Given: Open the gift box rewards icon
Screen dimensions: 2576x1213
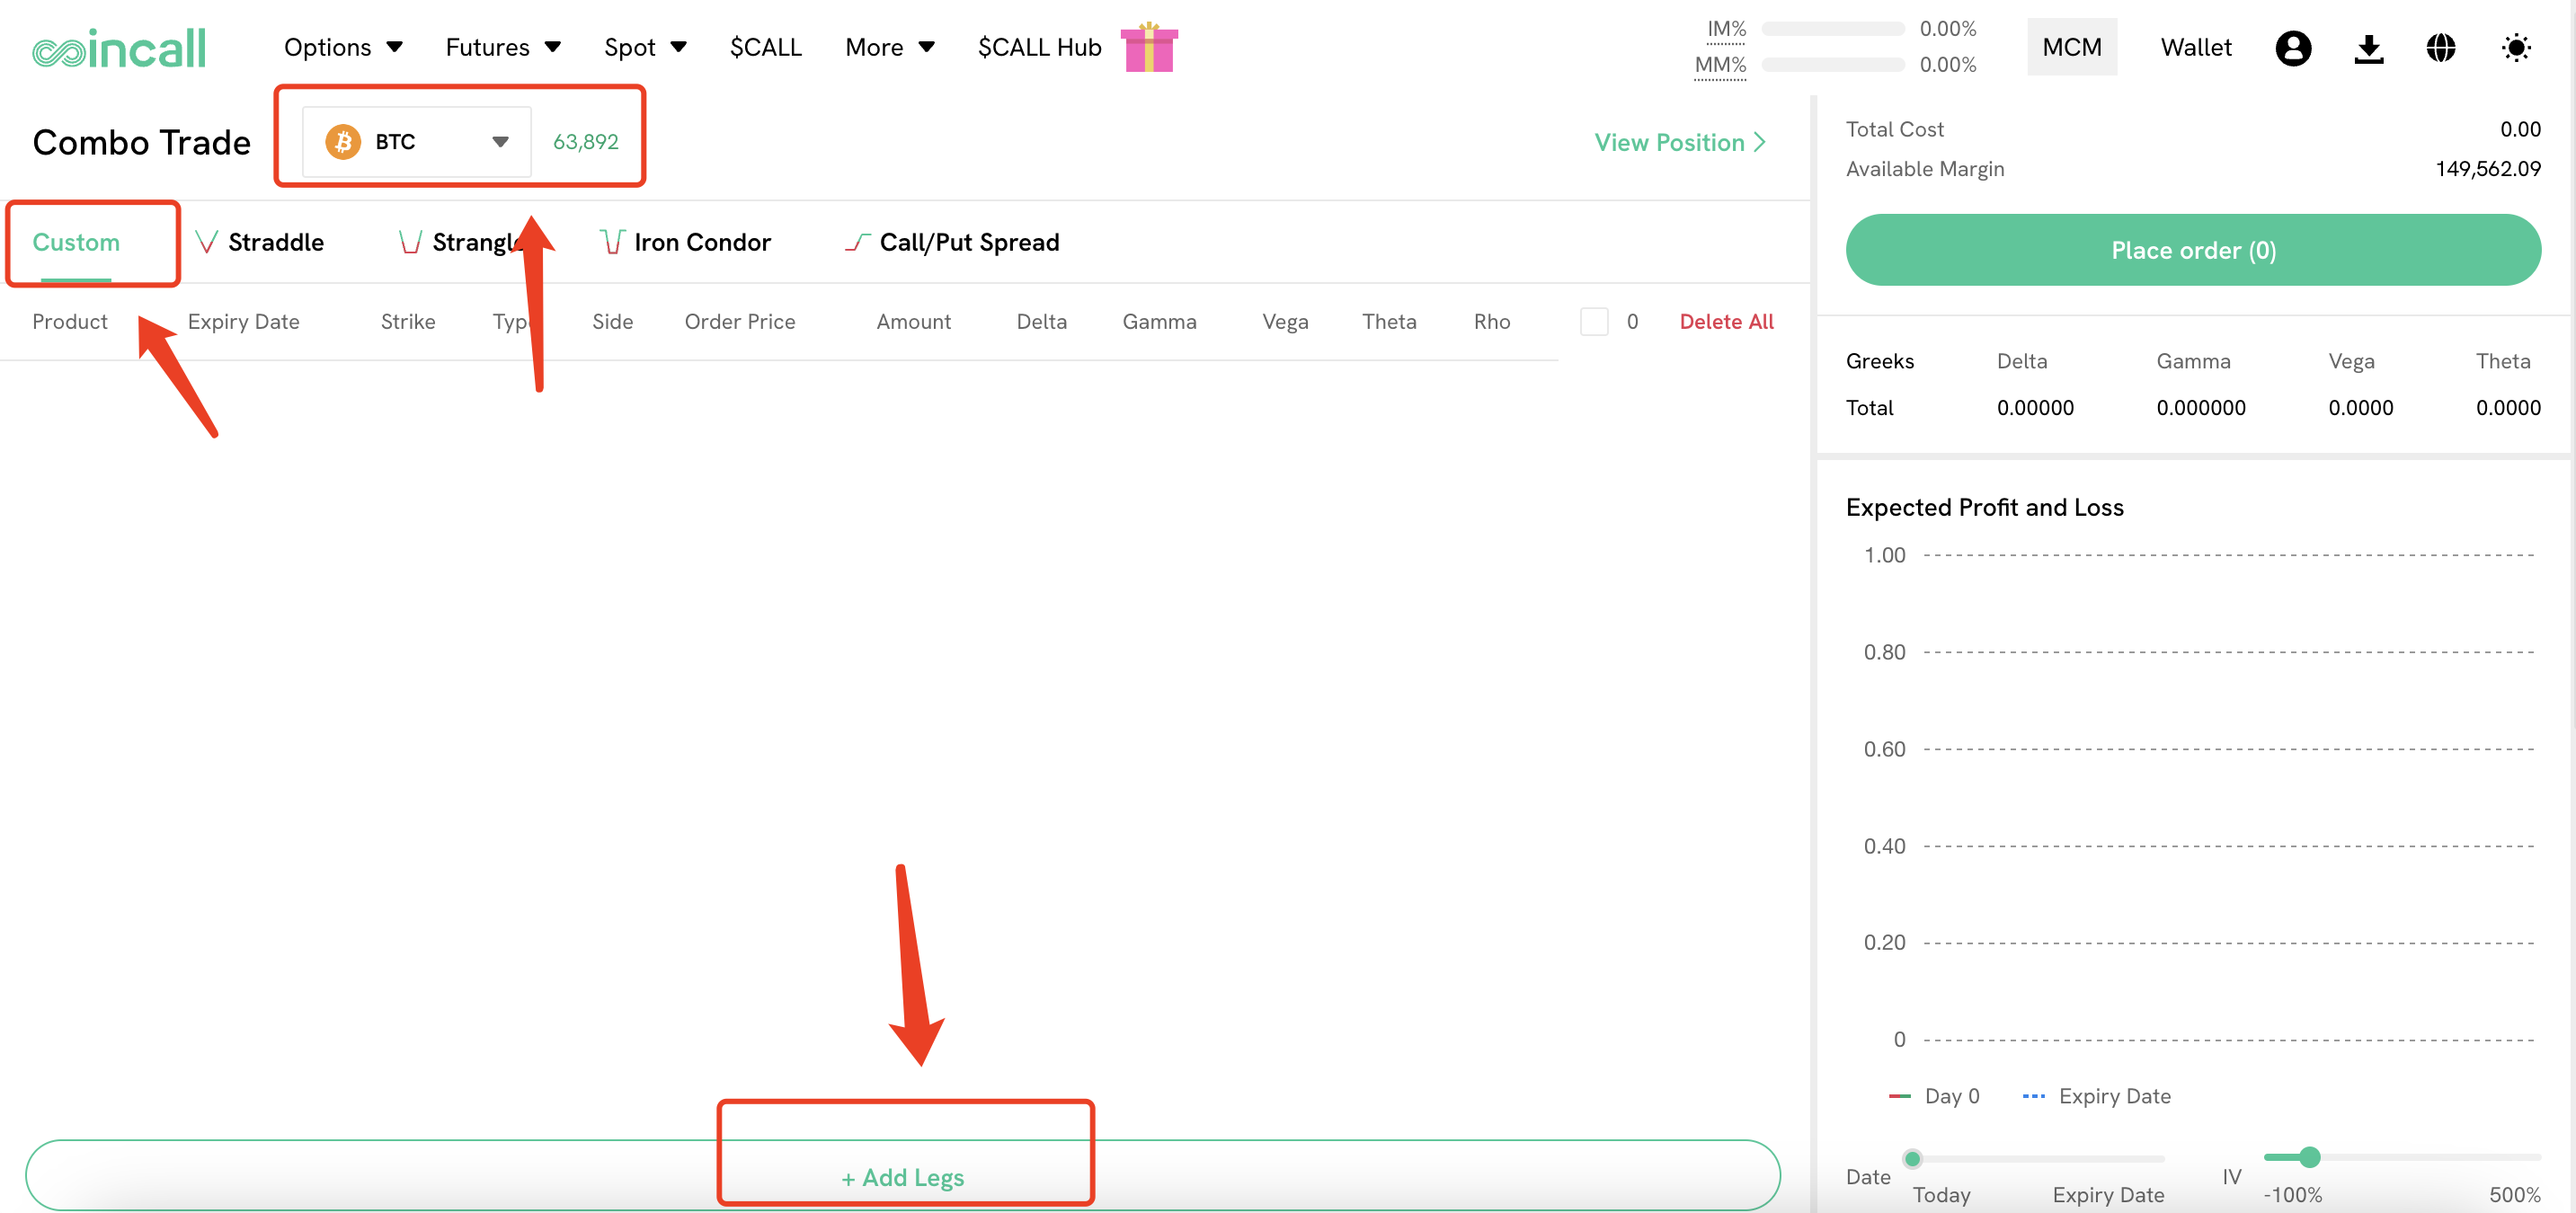Looking at the screenshot, I should pyautogui.click(x=1149, y=48).
